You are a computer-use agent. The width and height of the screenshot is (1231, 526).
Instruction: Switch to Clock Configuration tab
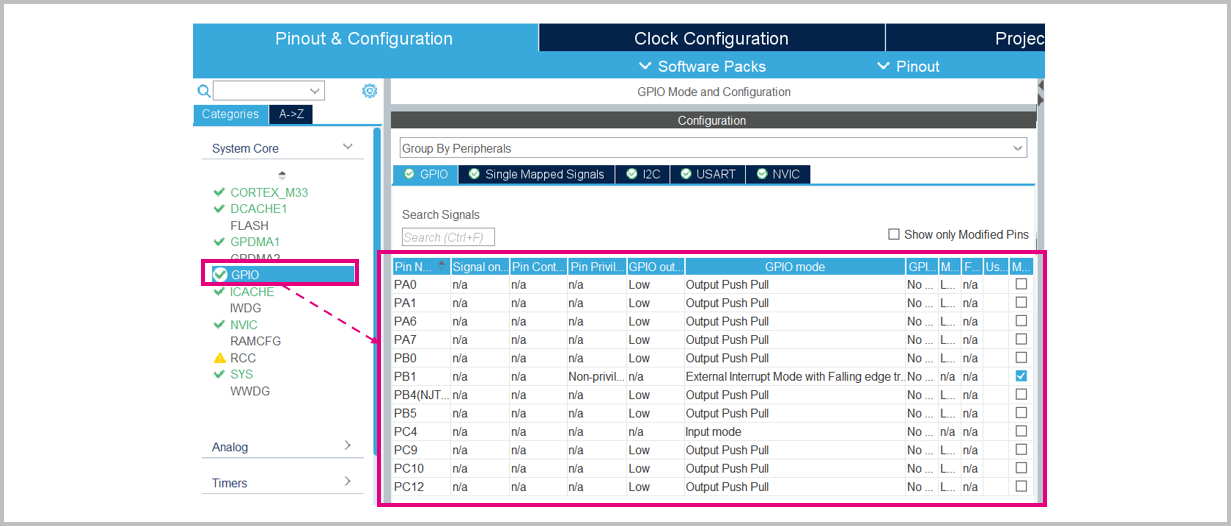(711, 39)
